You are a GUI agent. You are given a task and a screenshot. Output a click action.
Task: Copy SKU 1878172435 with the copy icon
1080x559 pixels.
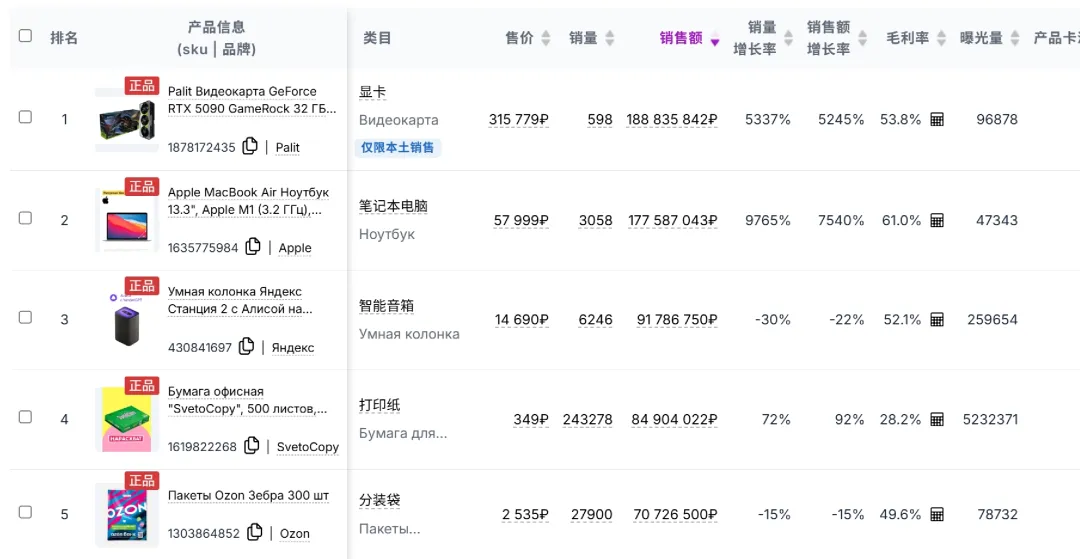click(x=250, y=146)
